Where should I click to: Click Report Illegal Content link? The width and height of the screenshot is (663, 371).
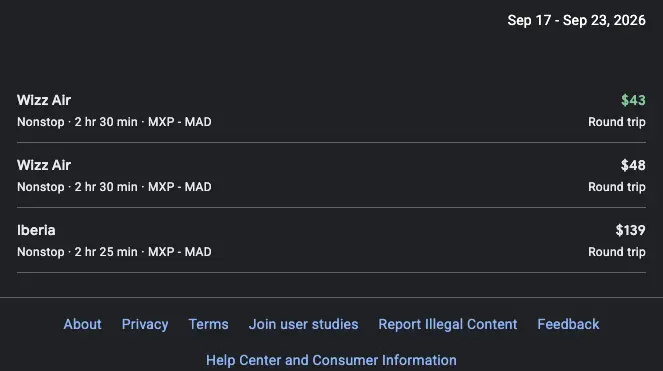point(448,324)
